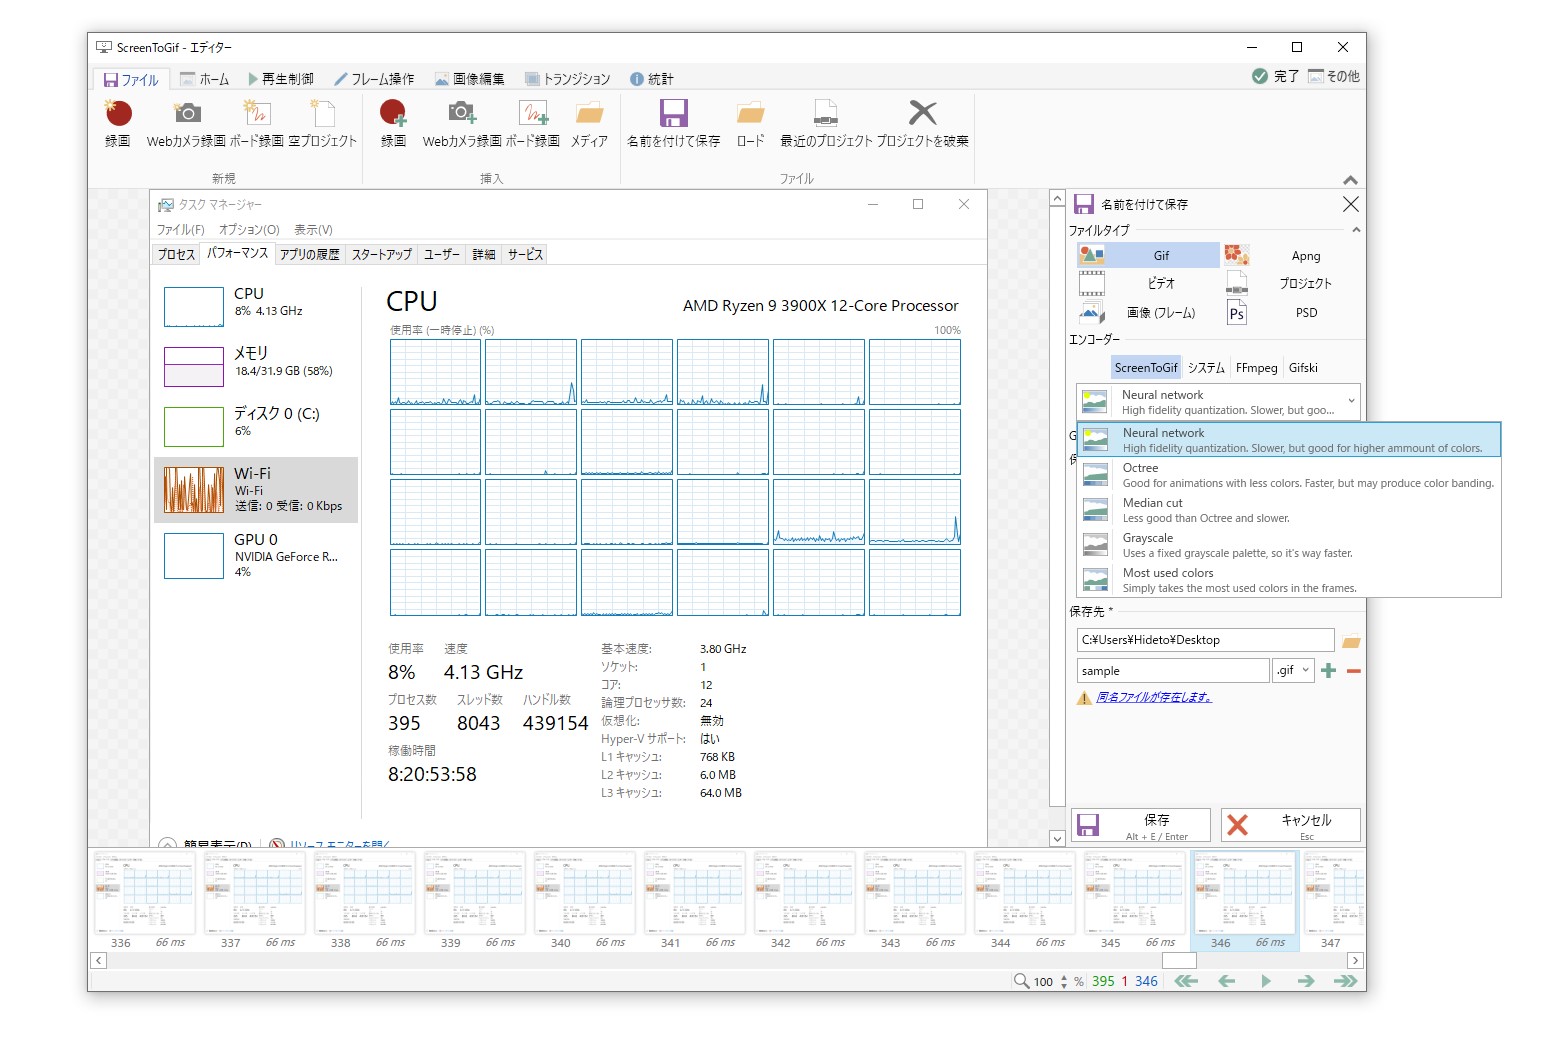Switch to the ホーム ribbon tab
This screenshot has width=1564, height=1058.
(204, 79)
